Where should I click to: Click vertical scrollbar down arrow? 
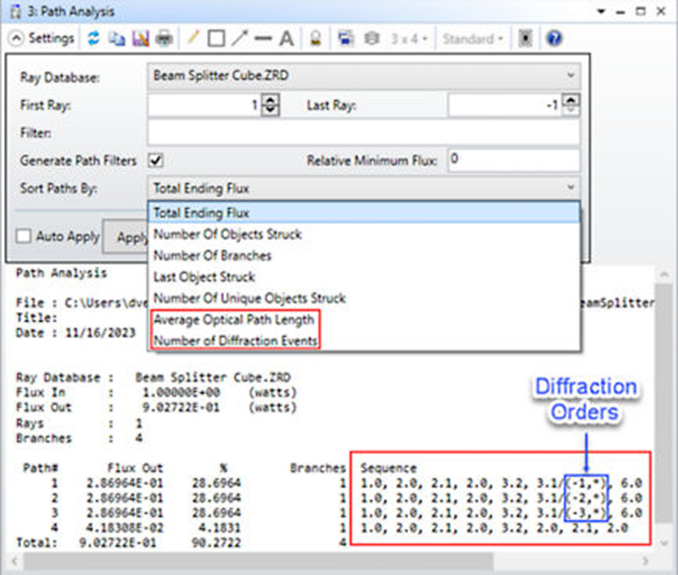(664, 543)
